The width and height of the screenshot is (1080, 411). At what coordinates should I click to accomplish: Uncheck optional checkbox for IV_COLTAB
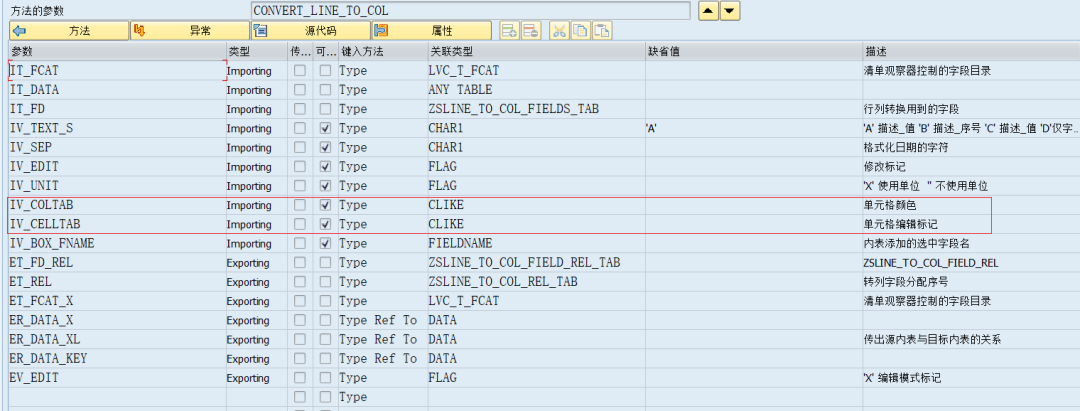(x=326, y=205)
